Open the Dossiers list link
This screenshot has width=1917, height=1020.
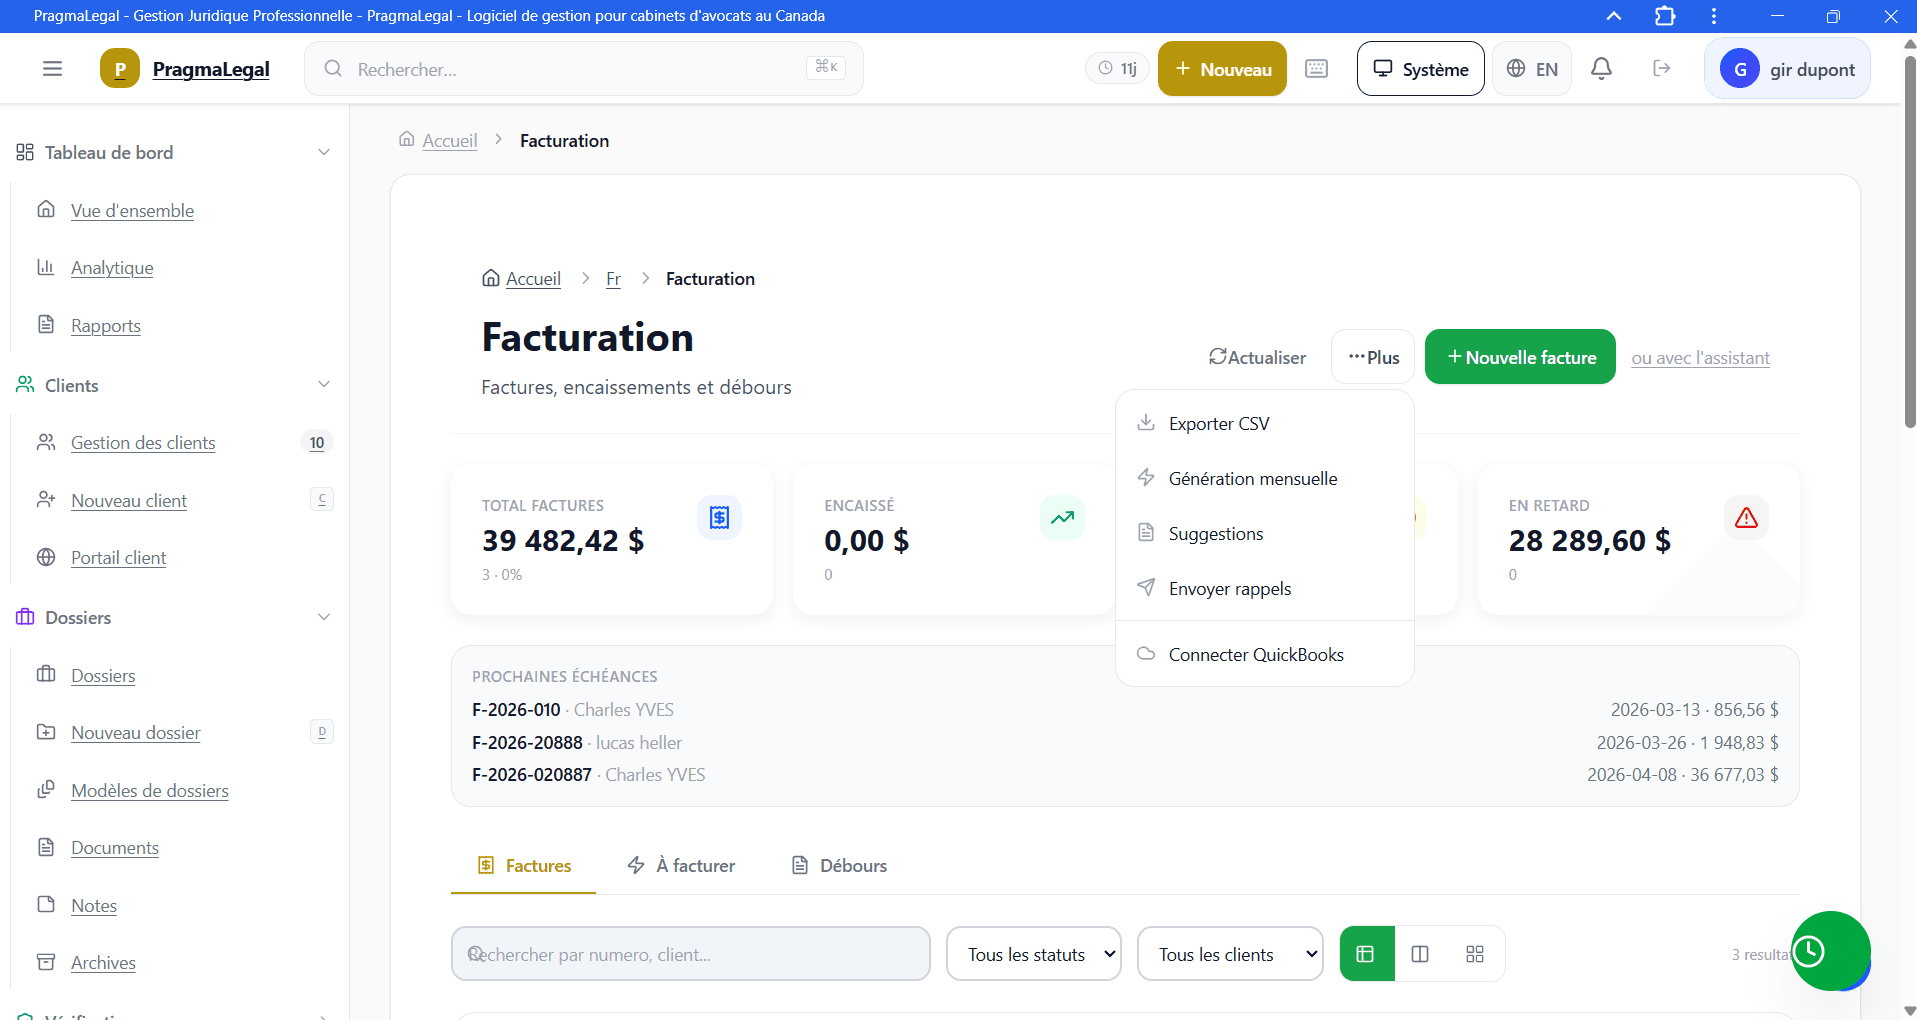coord(103,676)
